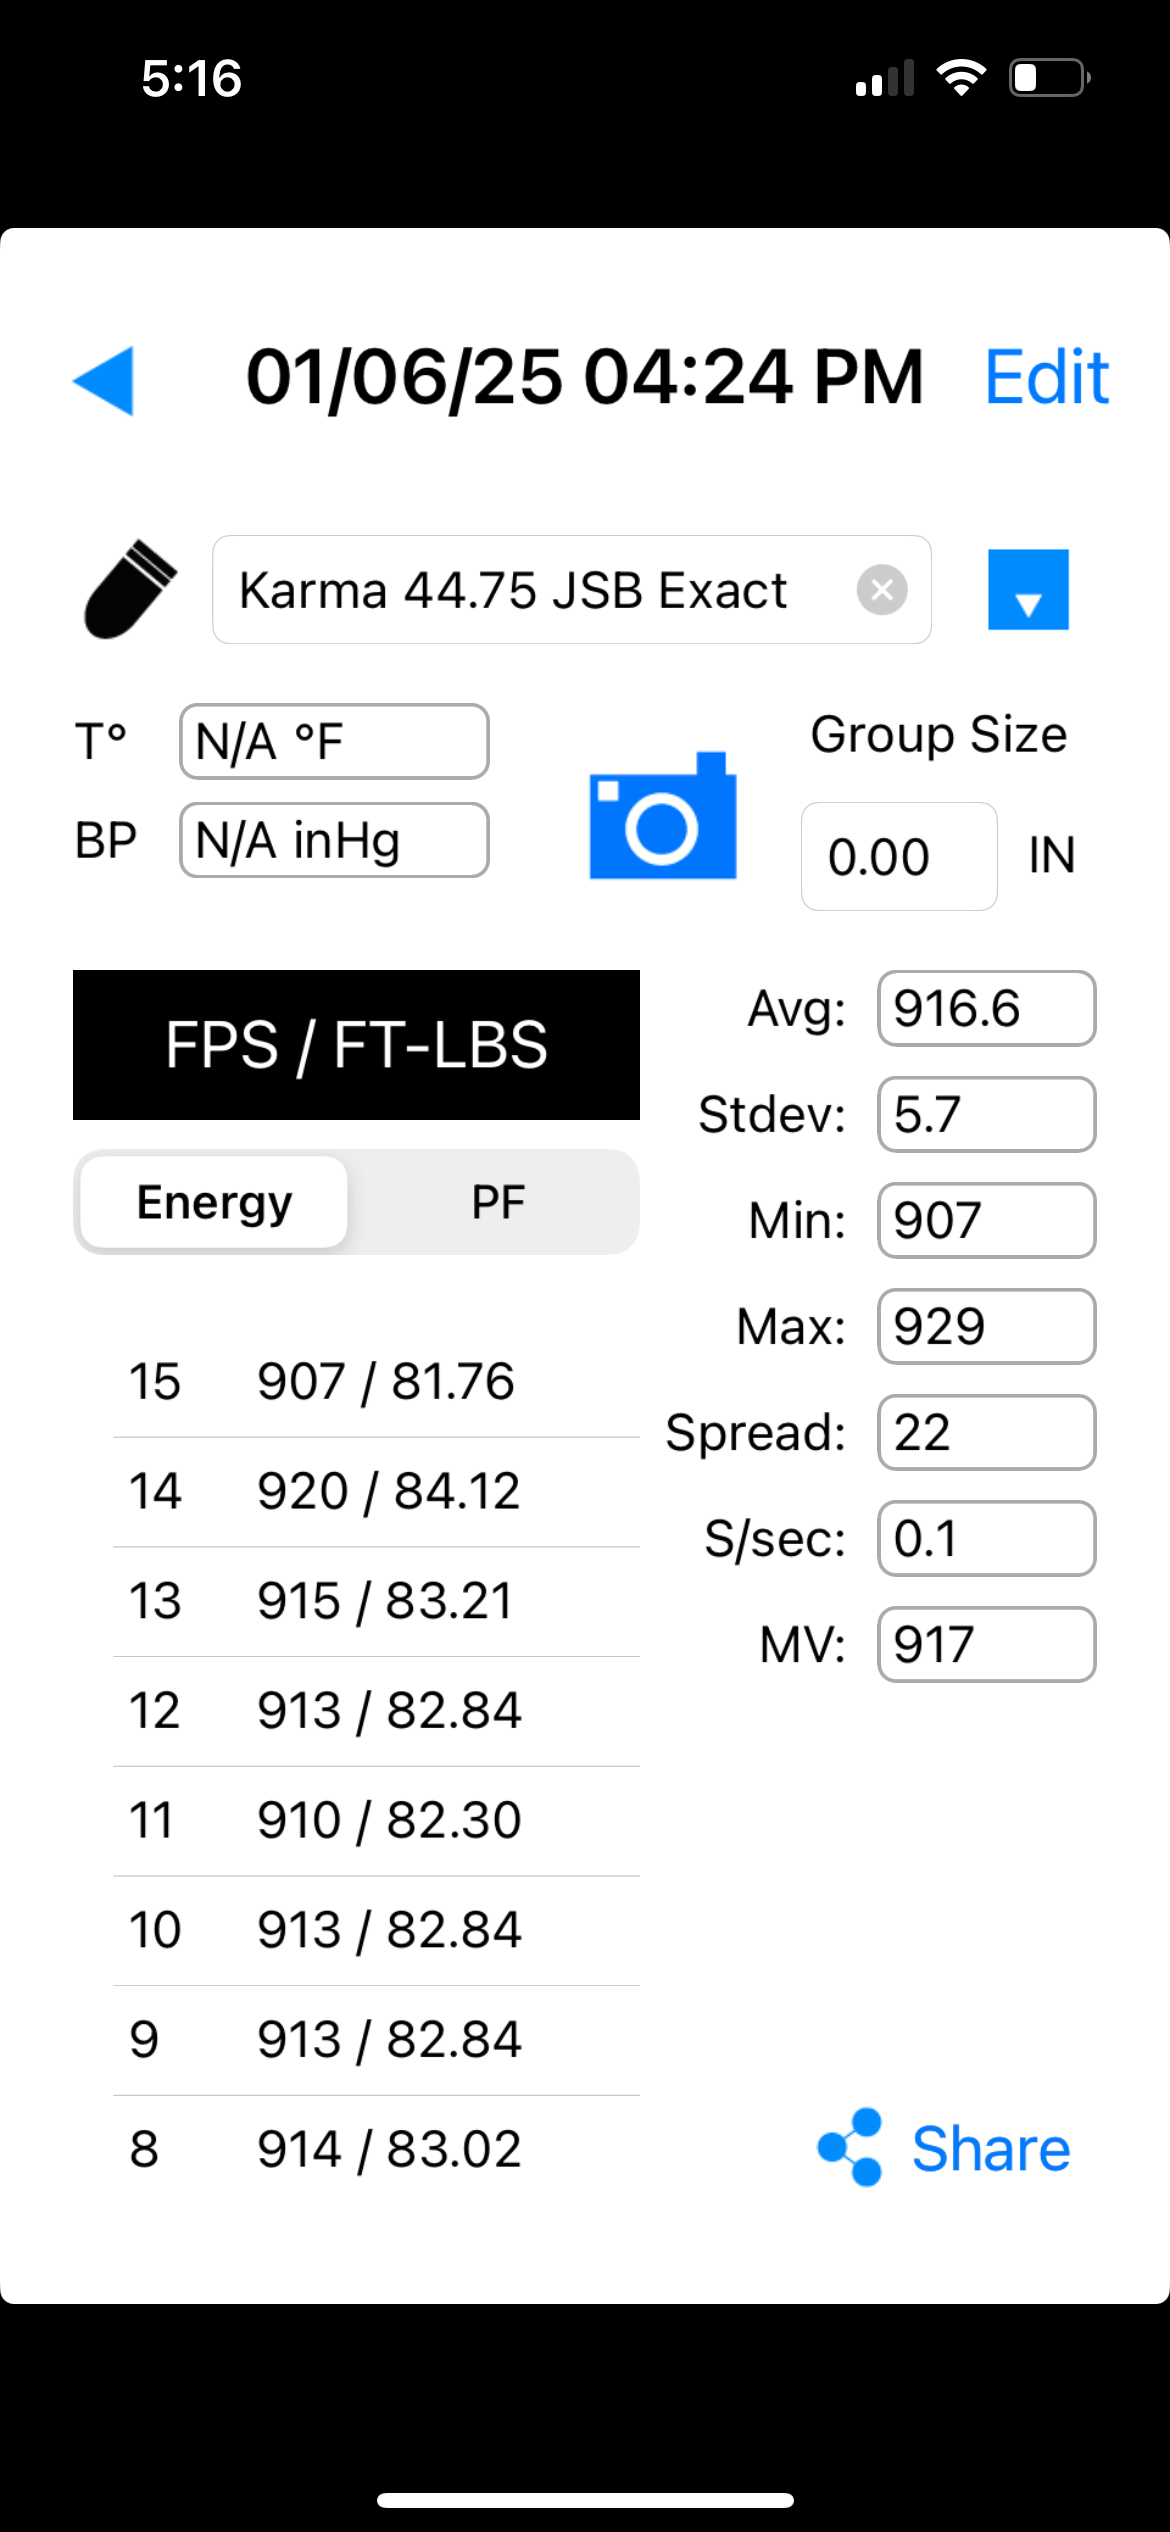Tap the Edit link
Viewport: 1170px width, 2532px height.
(1047, 378)
